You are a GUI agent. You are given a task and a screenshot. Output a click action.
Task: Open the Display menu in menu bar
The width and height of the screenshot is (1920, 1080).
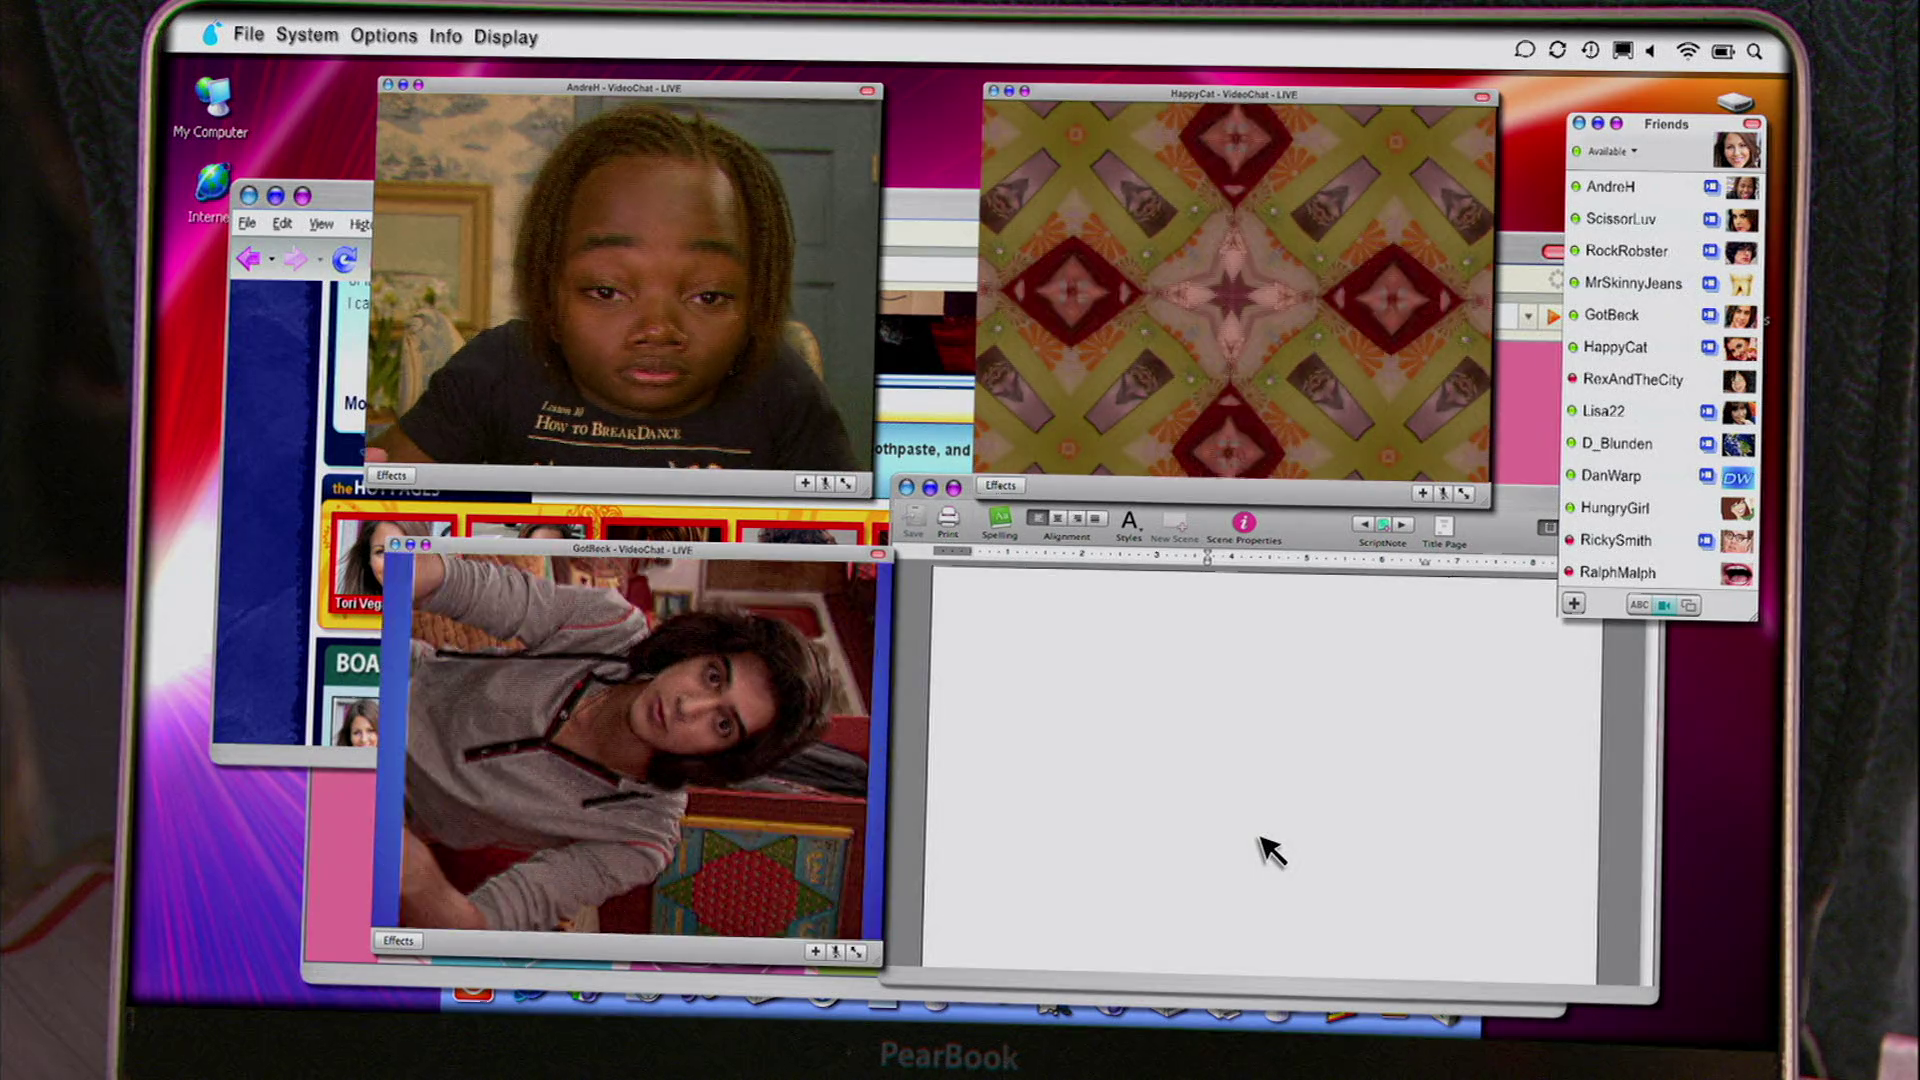tap(505, 37)
